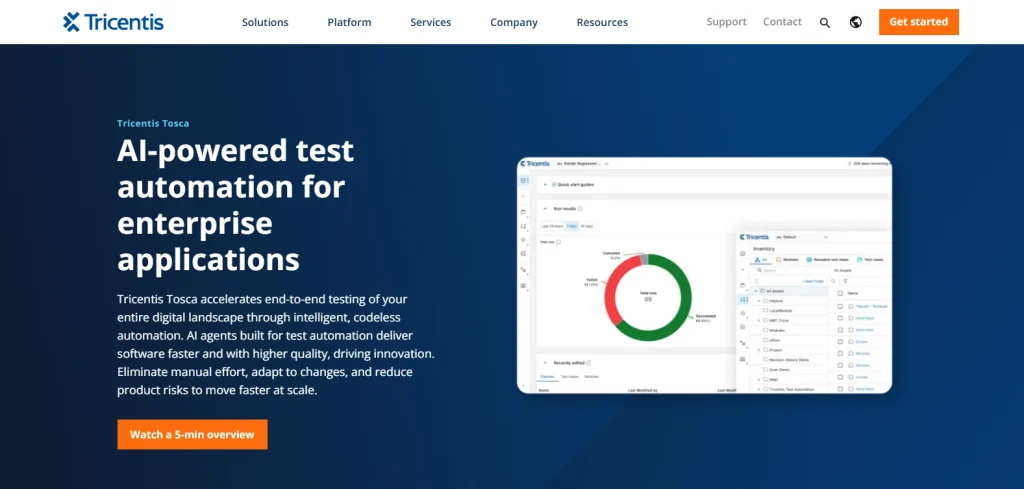Select the All tab in Inventory
Viewport: 1024px width, 489px height.
pyautogui.click(x=761, y=259)
